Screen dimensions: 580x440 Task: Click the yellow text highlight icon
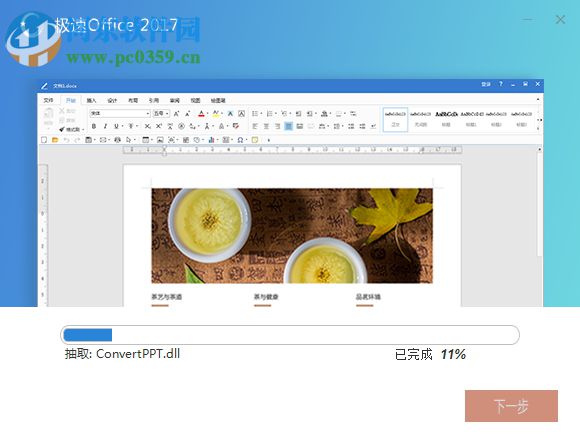point(216,114)
